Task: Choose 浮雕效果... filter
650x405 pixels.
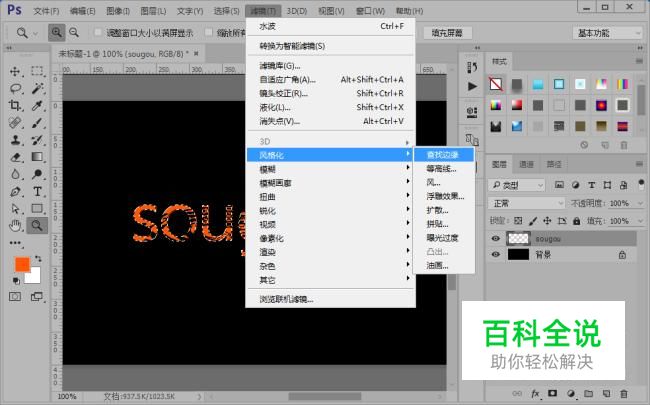Action: point(444,196)
